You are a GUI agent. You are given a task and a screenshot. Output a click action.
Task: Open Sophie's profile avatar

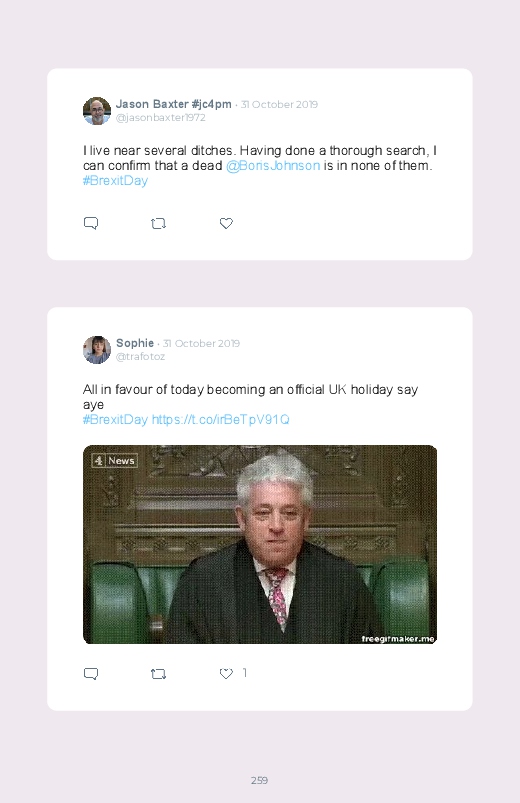[x=97, y=350]
